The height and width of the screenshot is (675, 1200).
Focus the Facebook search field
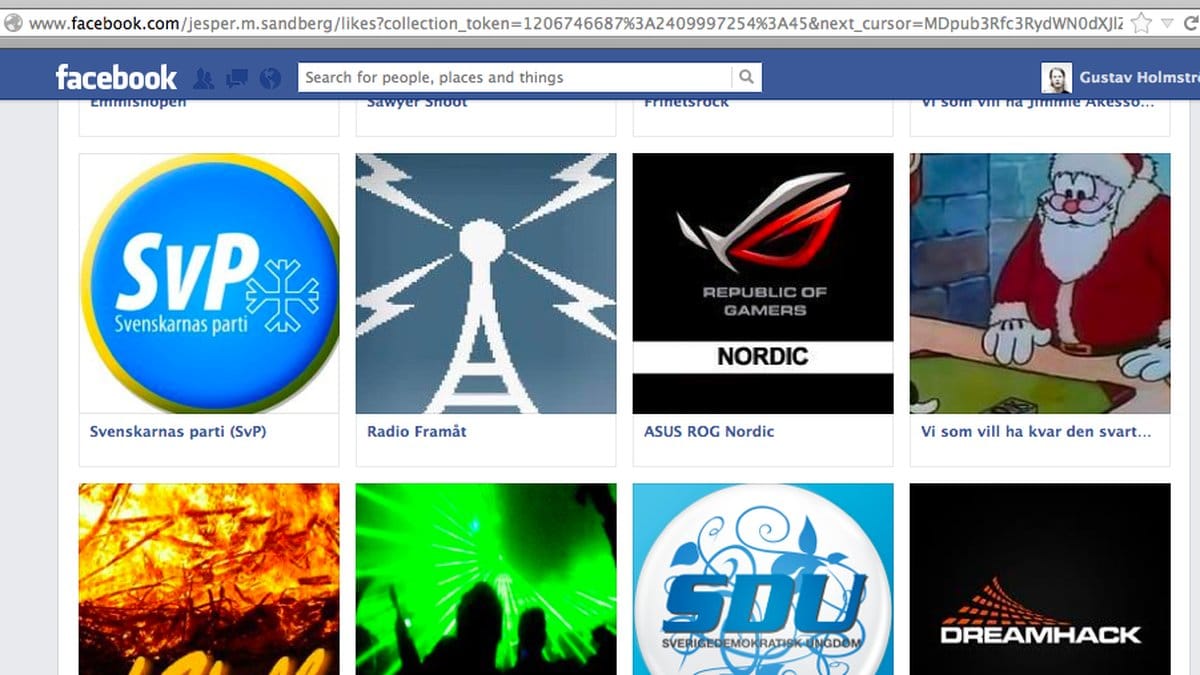515,77
